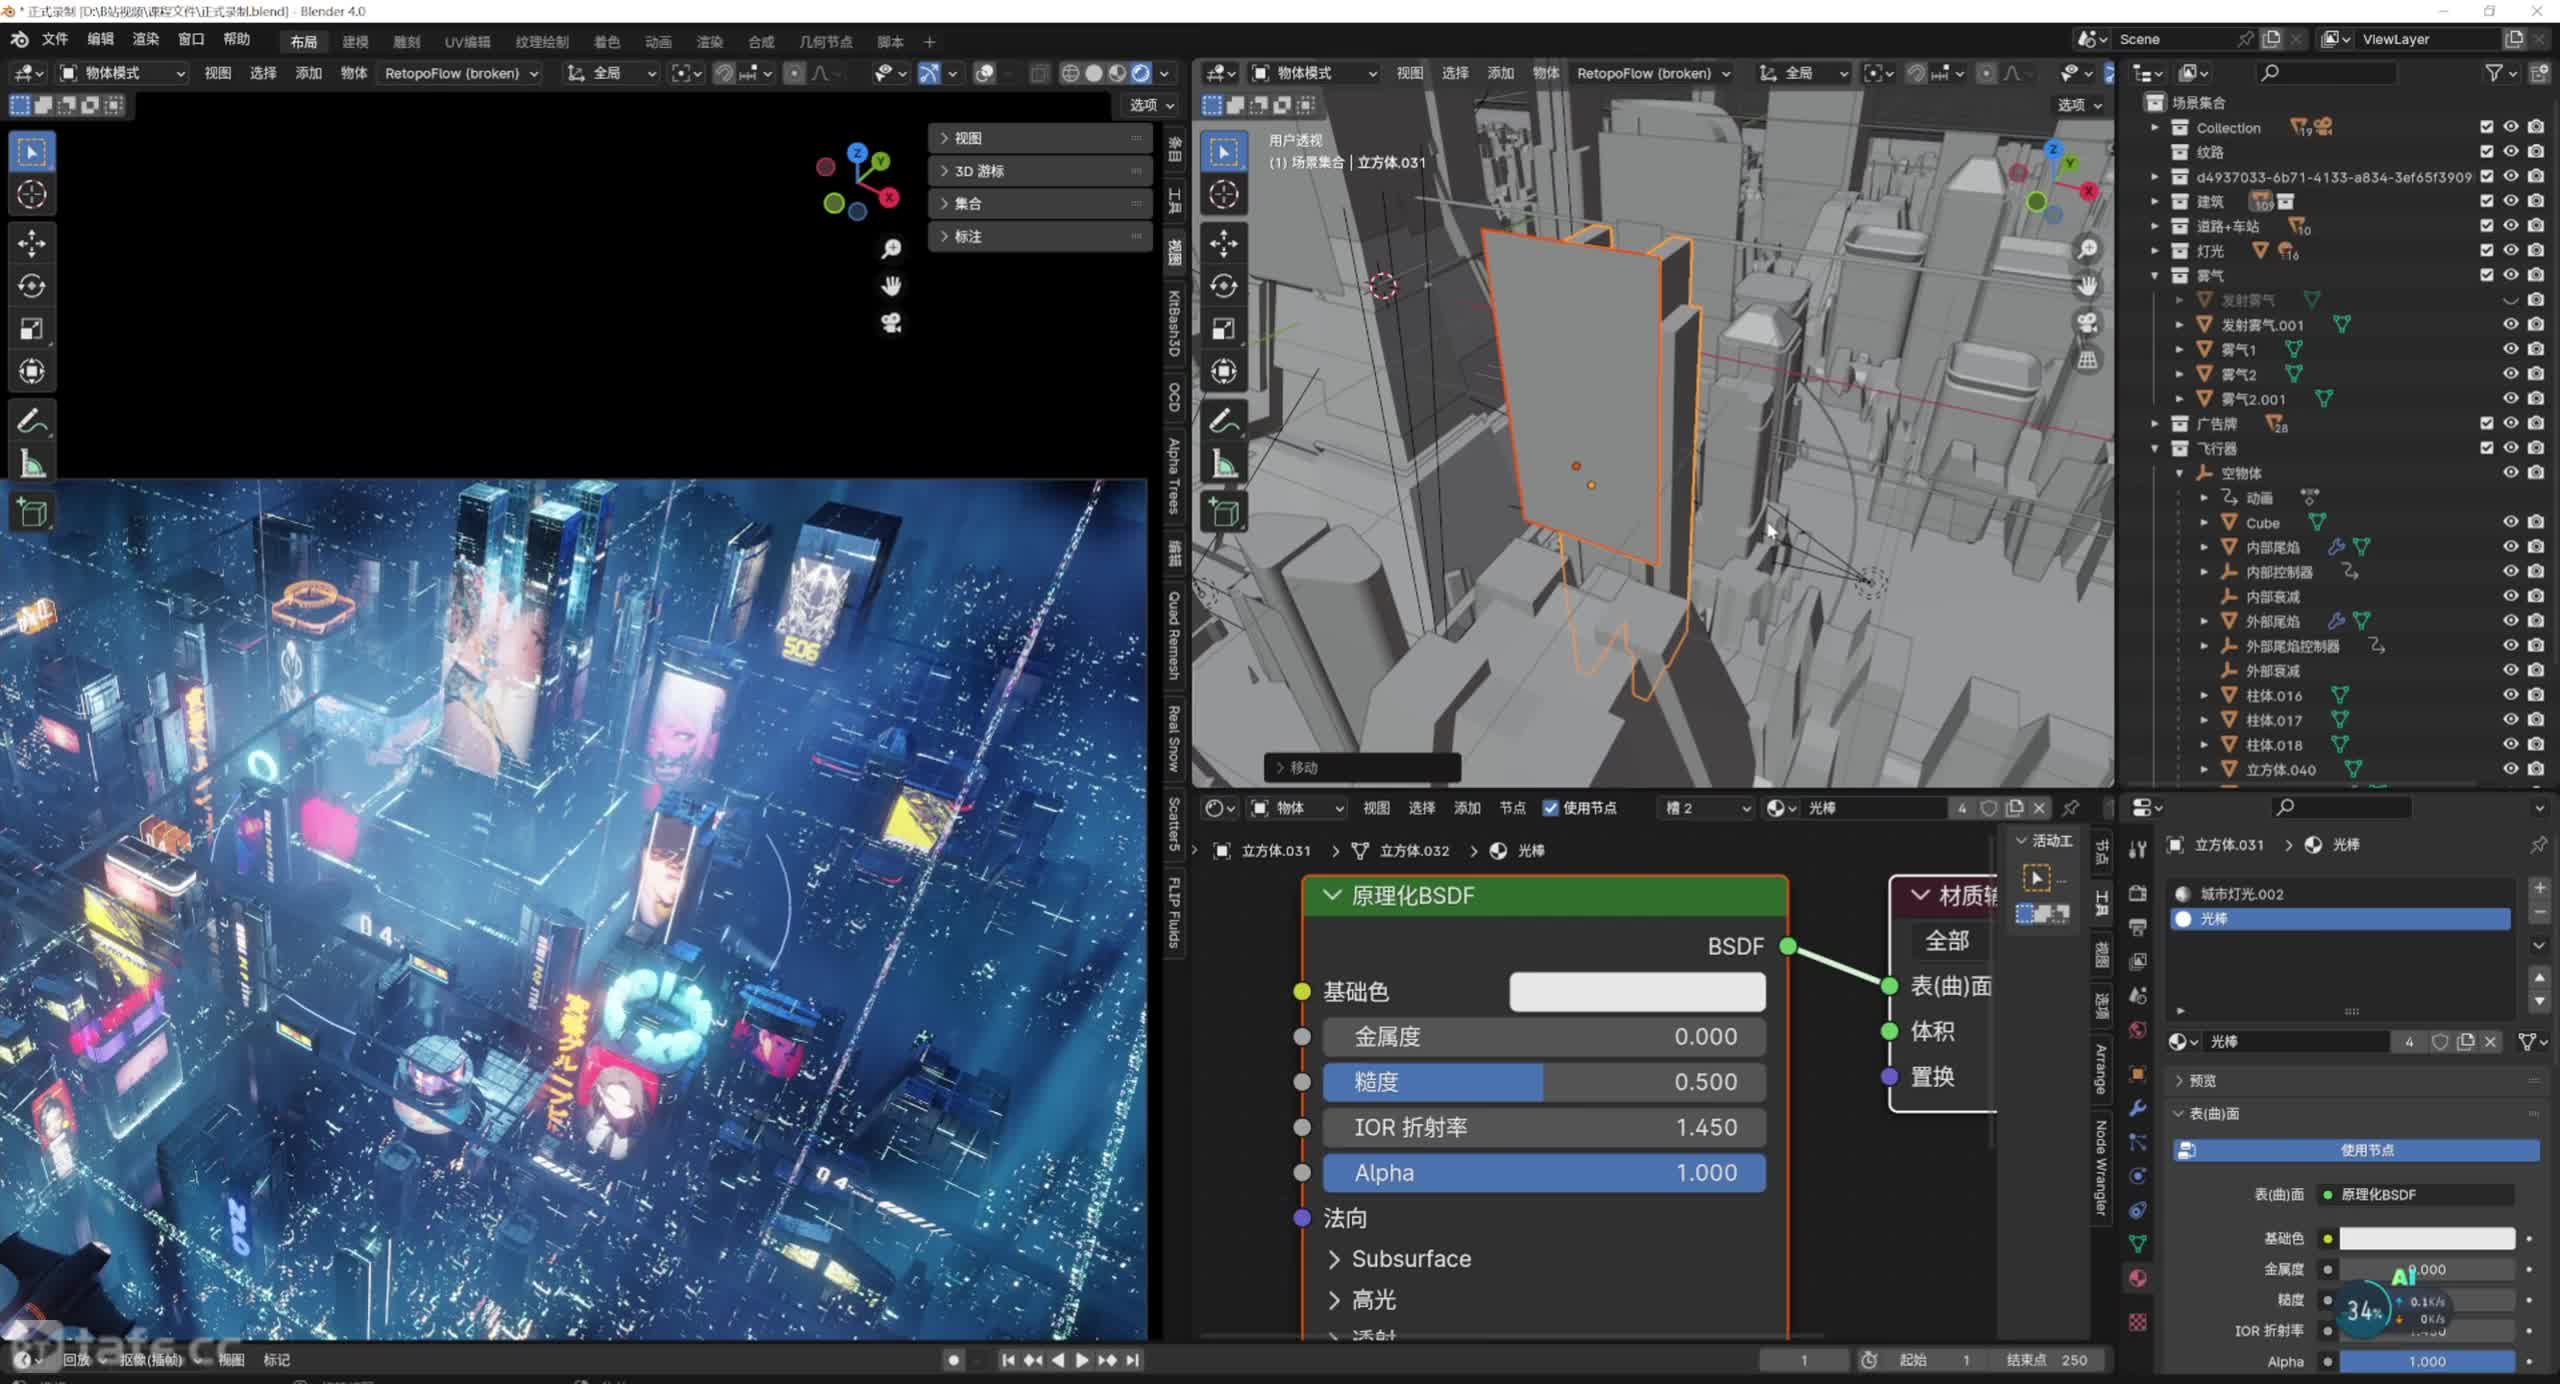This screenshot has width=2560, height=1384.
Task: Toggle perspective/orthographic grid icon in right viewport
Action: [2087, 360]
